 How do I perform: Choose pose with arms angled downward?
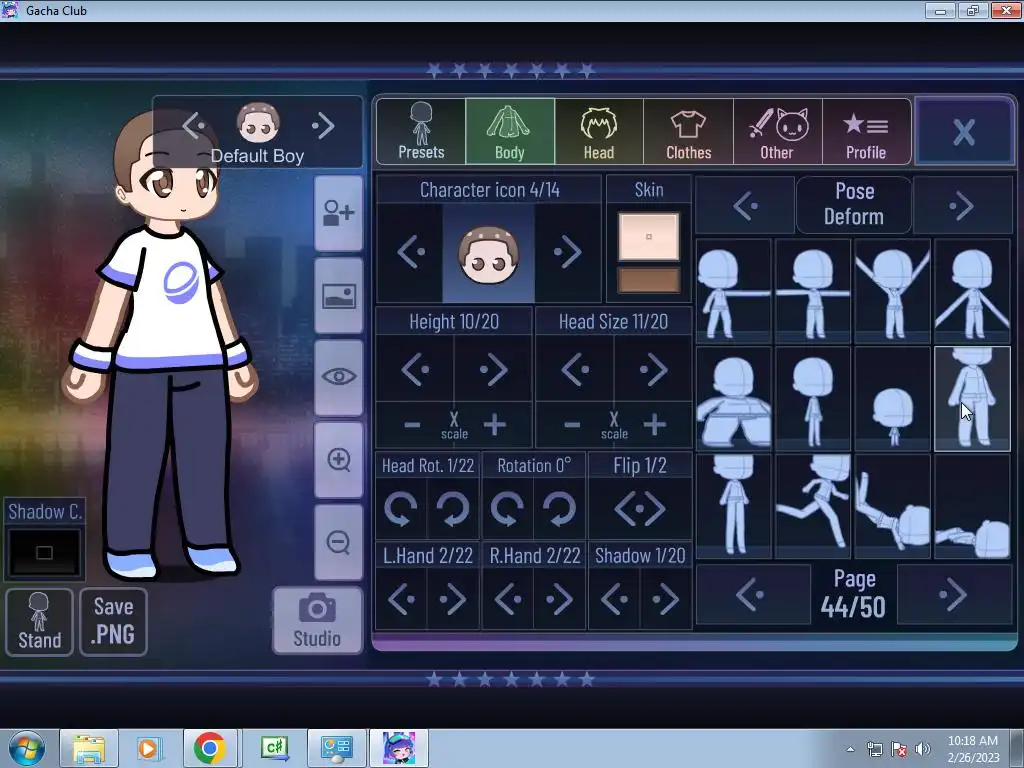tap(972, 291)
